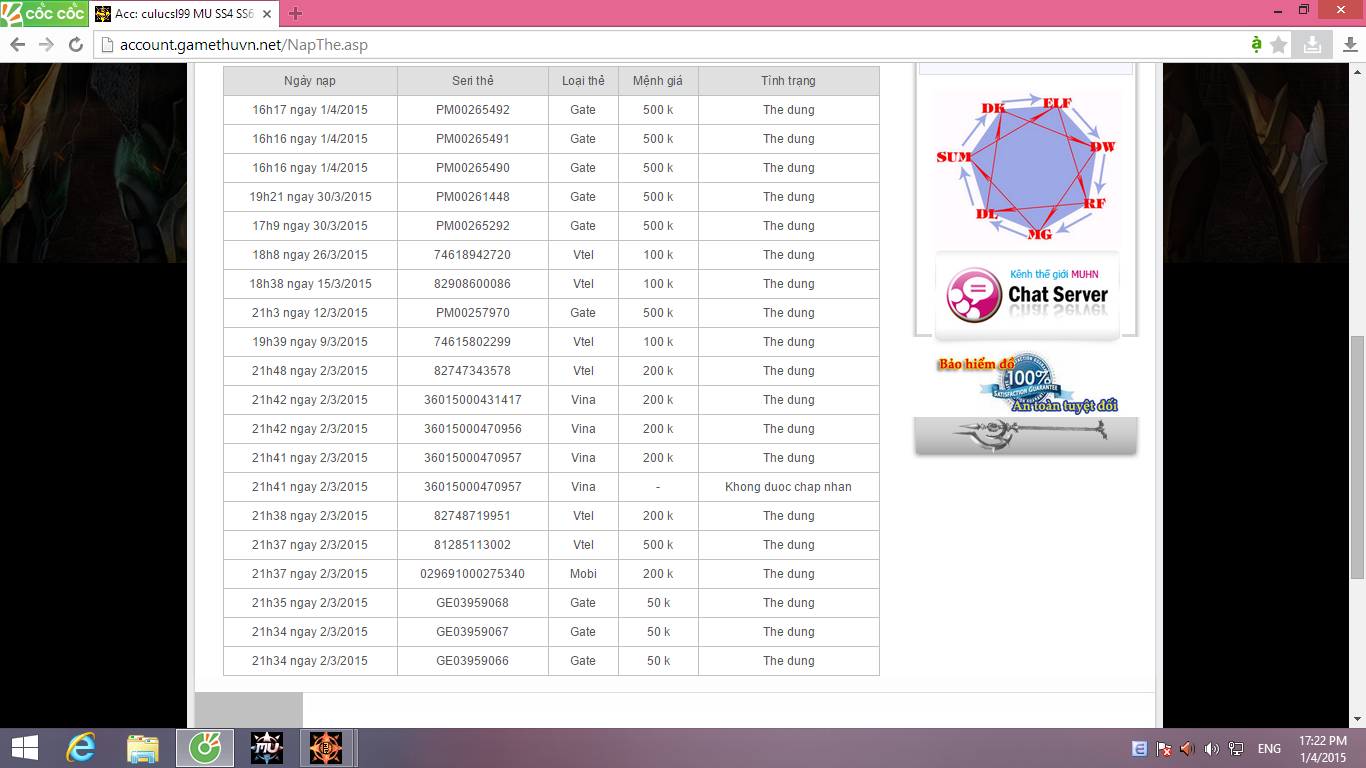1366x768 pixels.
Task: Launch Internet Explorer from taskbar
Action: coord(81,748)
